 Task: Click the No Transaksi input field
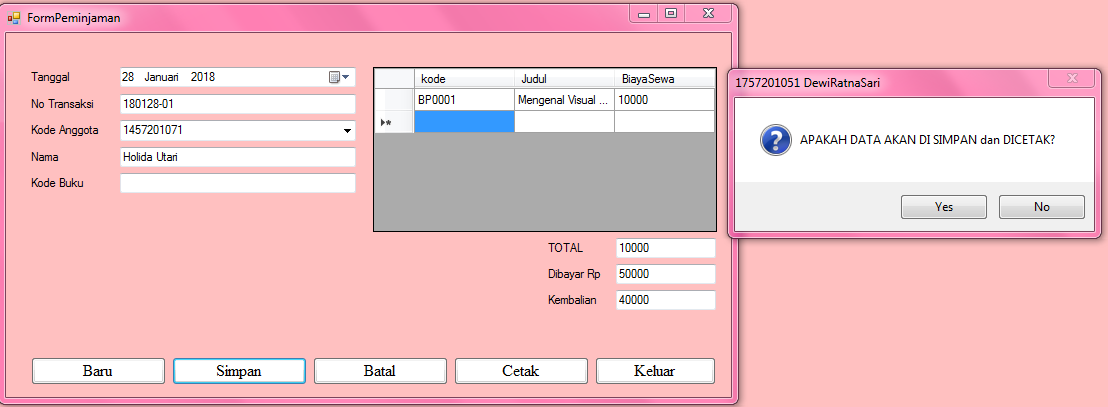coord(237,104)
